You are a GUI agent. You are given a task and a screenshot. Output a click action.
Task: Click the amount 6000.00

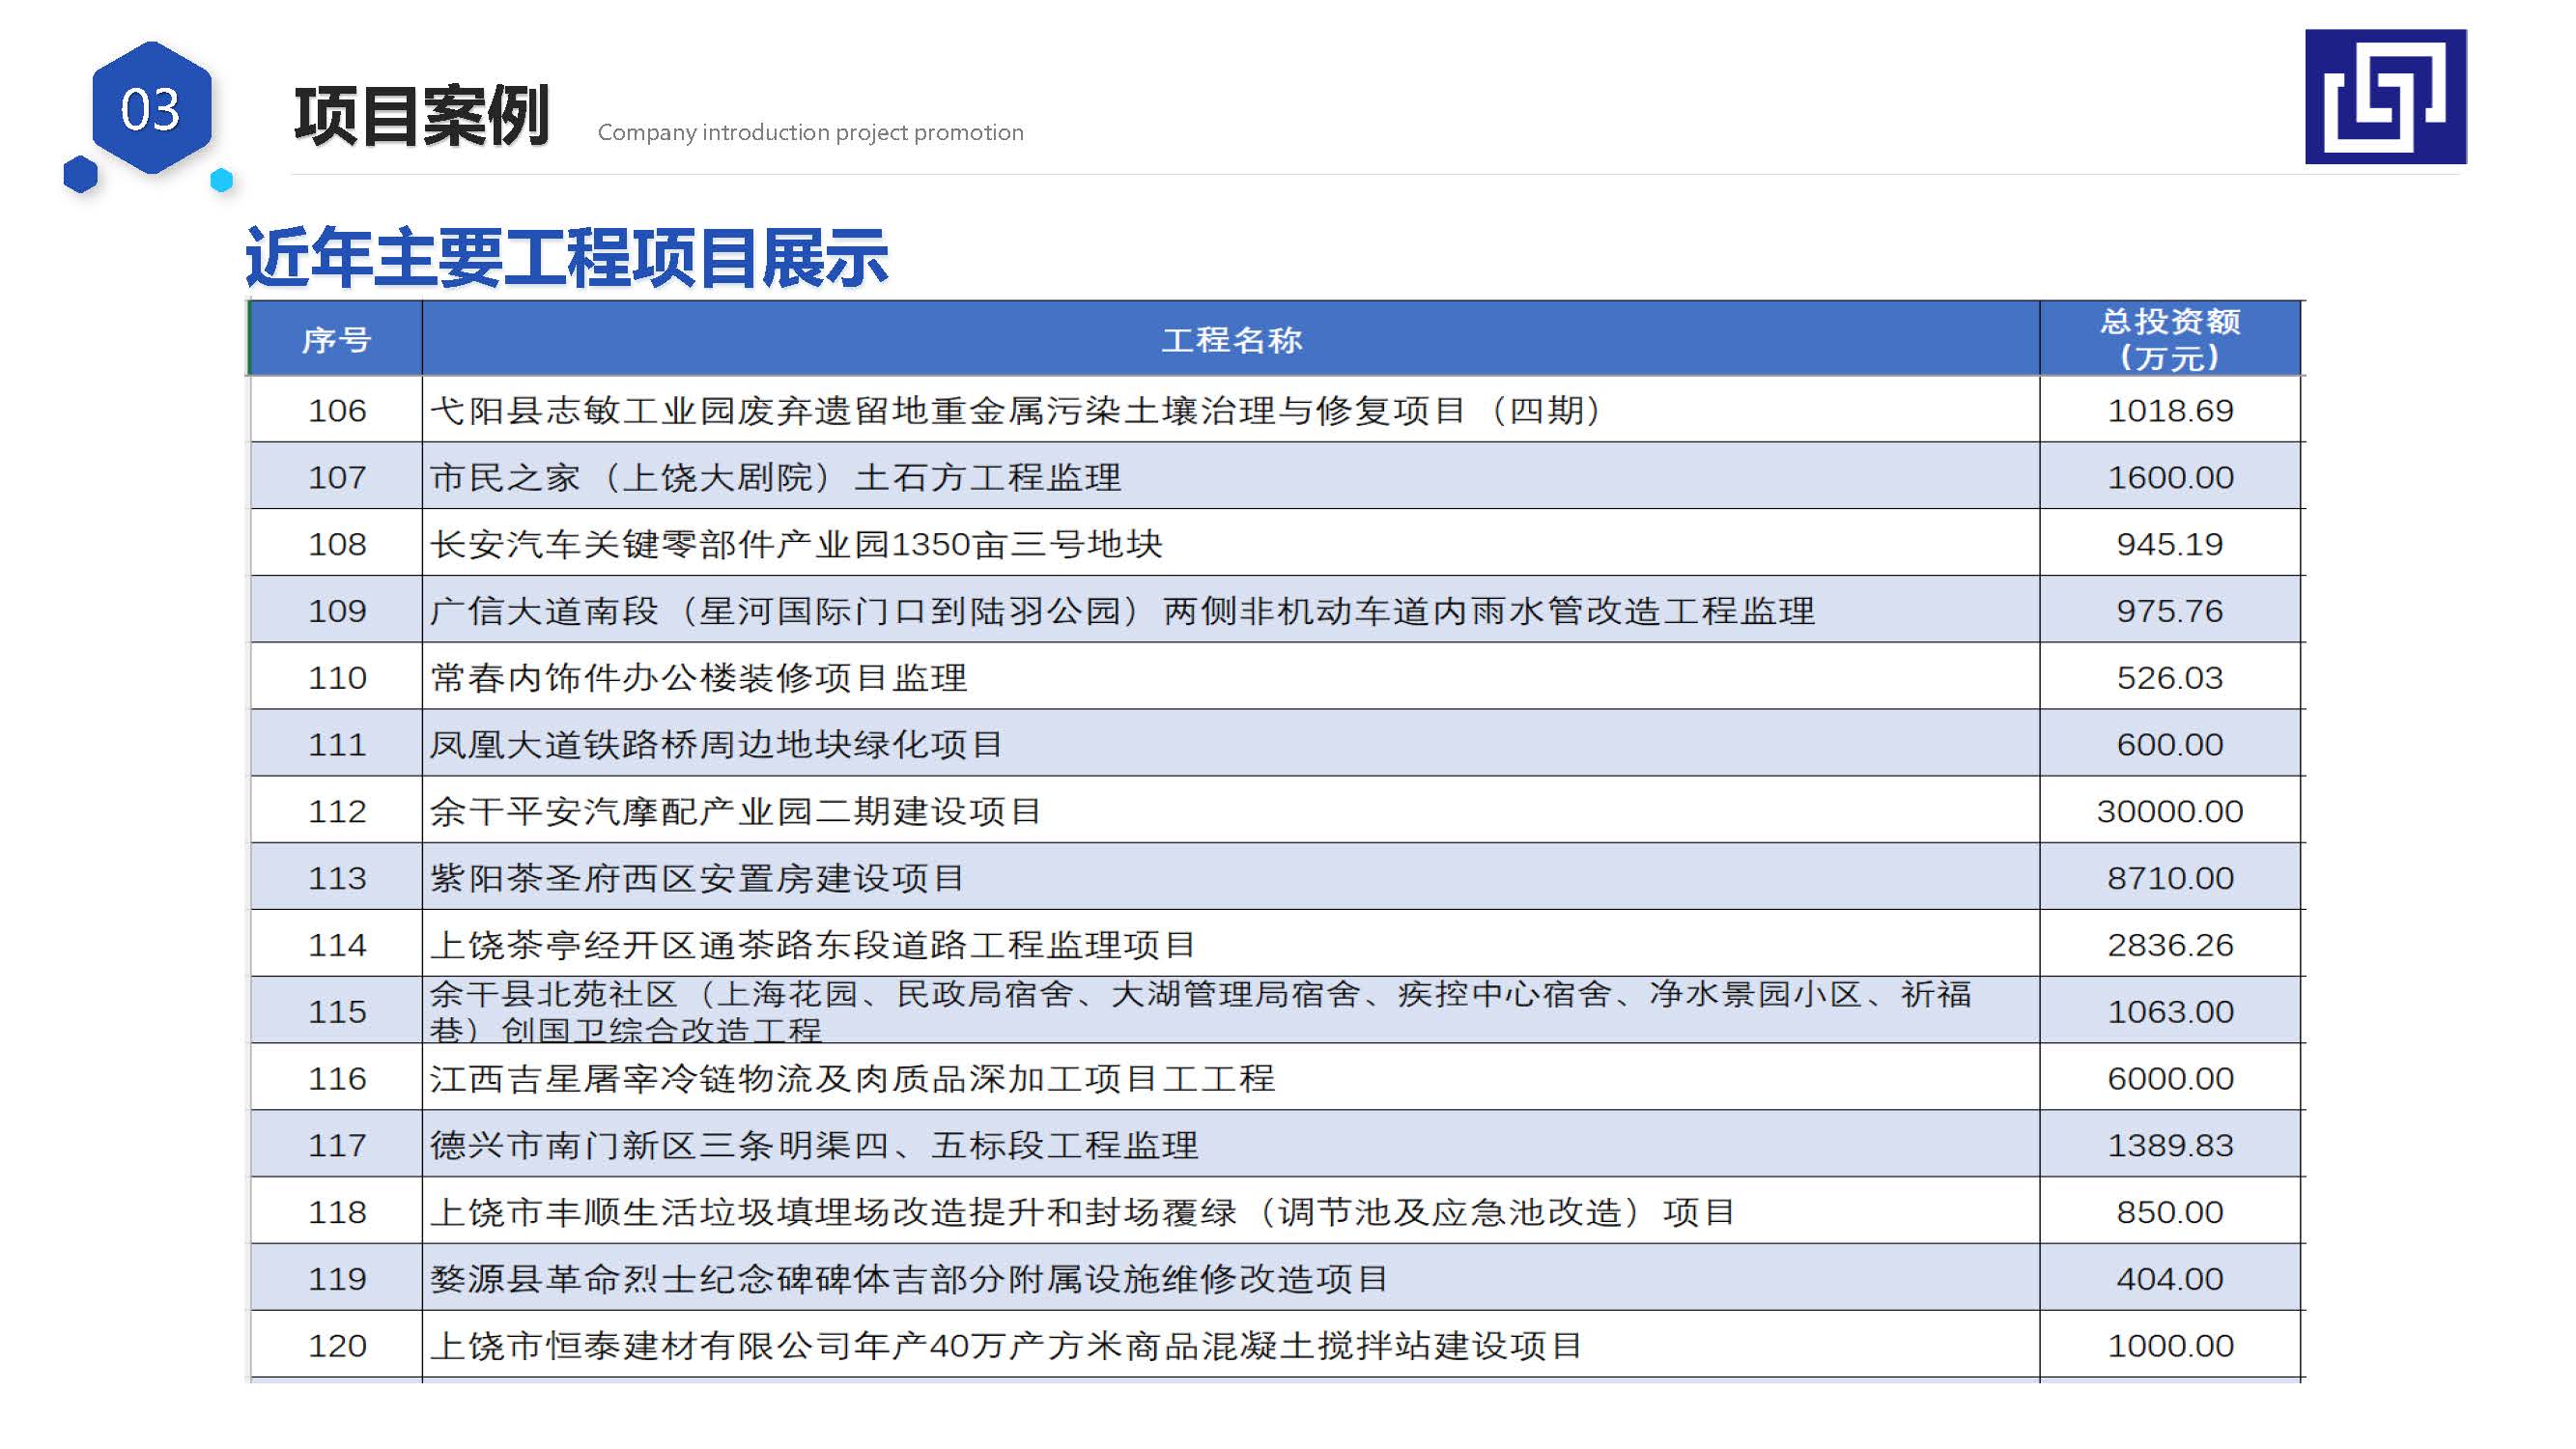(2170, 1078)
